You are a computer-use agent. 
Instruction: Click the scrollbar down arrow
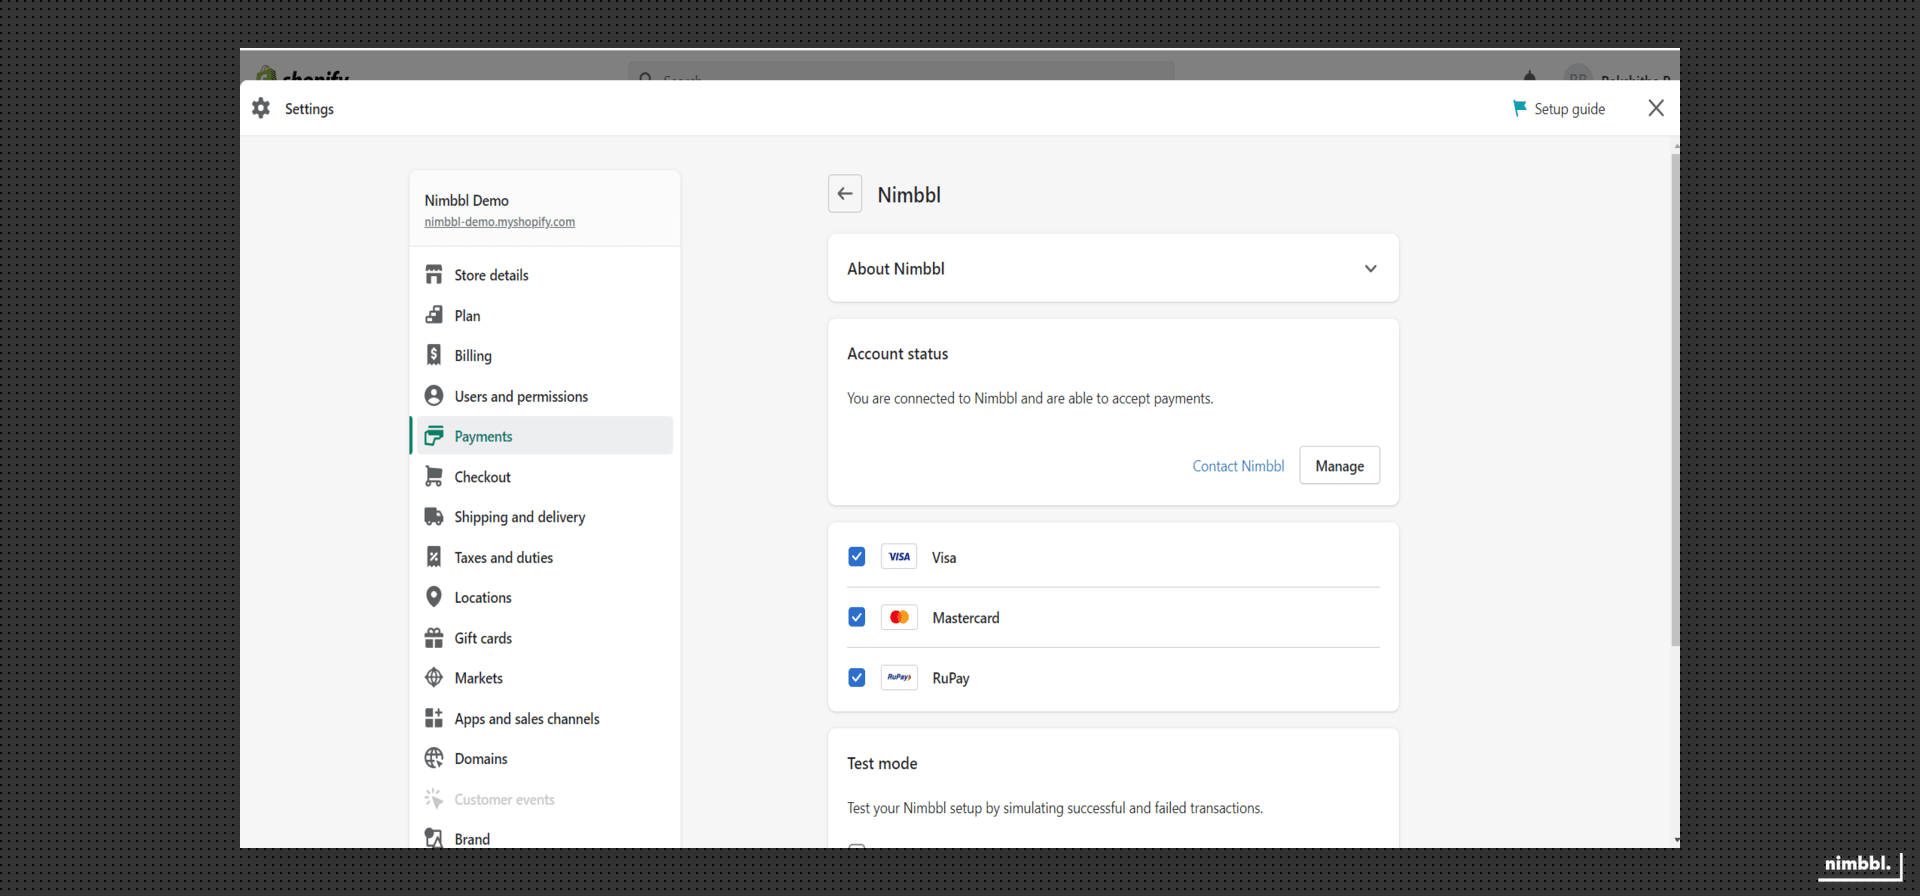[x=1676, y=840]
